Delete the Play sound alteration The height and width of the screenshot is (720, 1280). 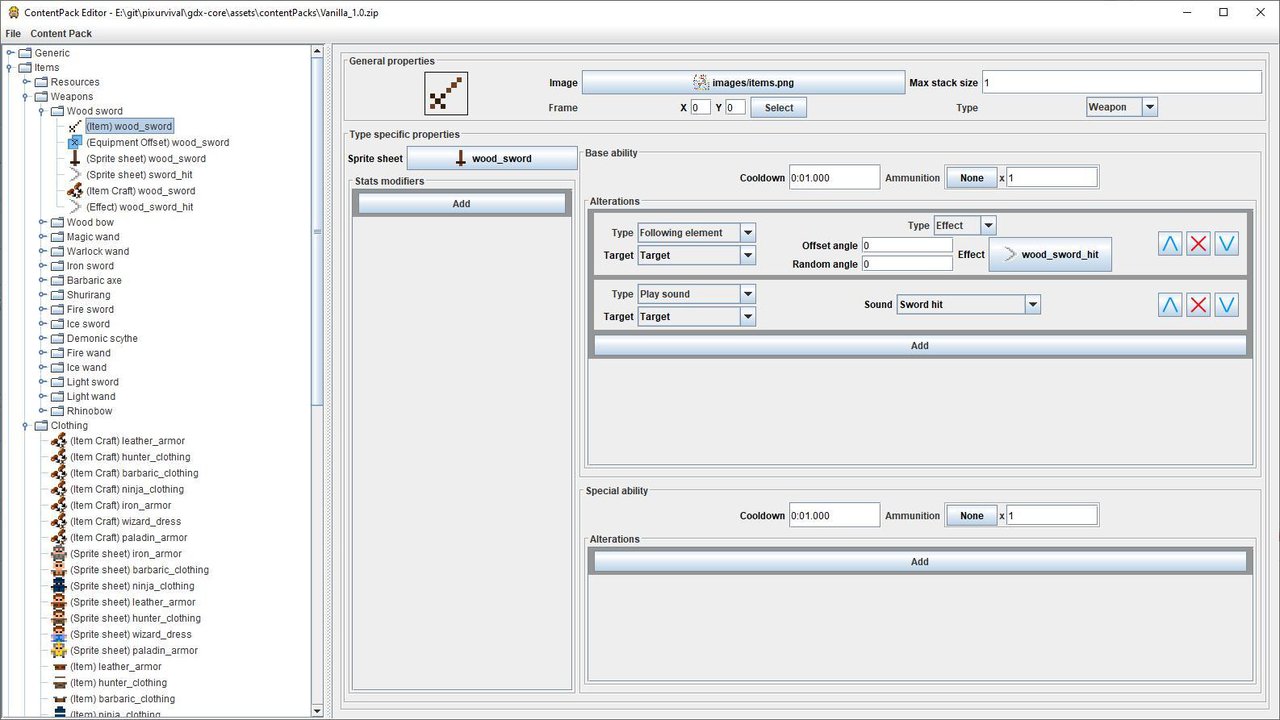click(1198, 305)
